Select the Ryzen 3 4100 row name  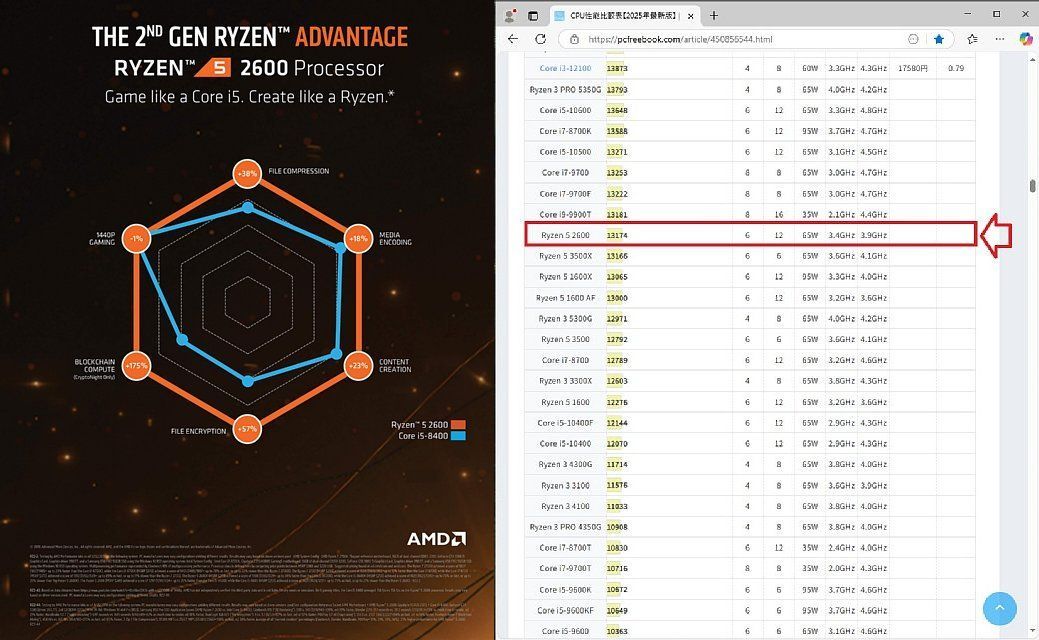point(565,506)
